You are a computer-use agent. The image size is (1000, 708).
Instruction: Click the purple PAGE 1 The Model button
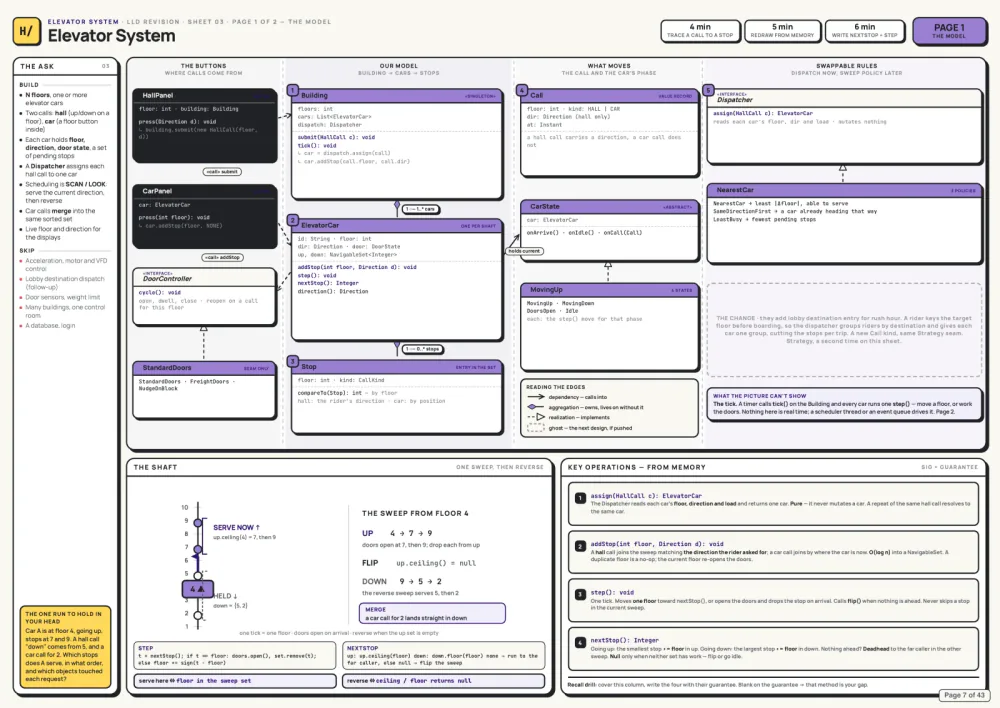click(x=949, y=31)
